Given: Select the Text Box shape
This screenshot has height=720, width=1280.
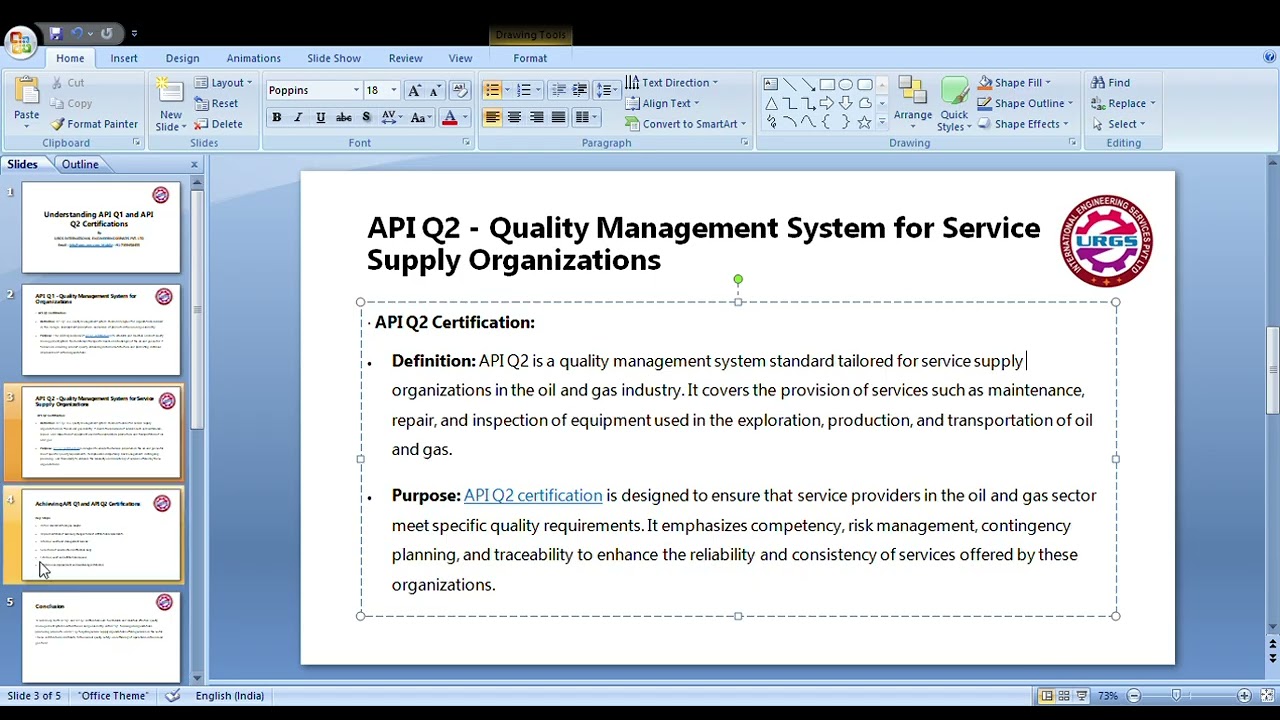Looking at the screenshot, I should coord(770,84).
